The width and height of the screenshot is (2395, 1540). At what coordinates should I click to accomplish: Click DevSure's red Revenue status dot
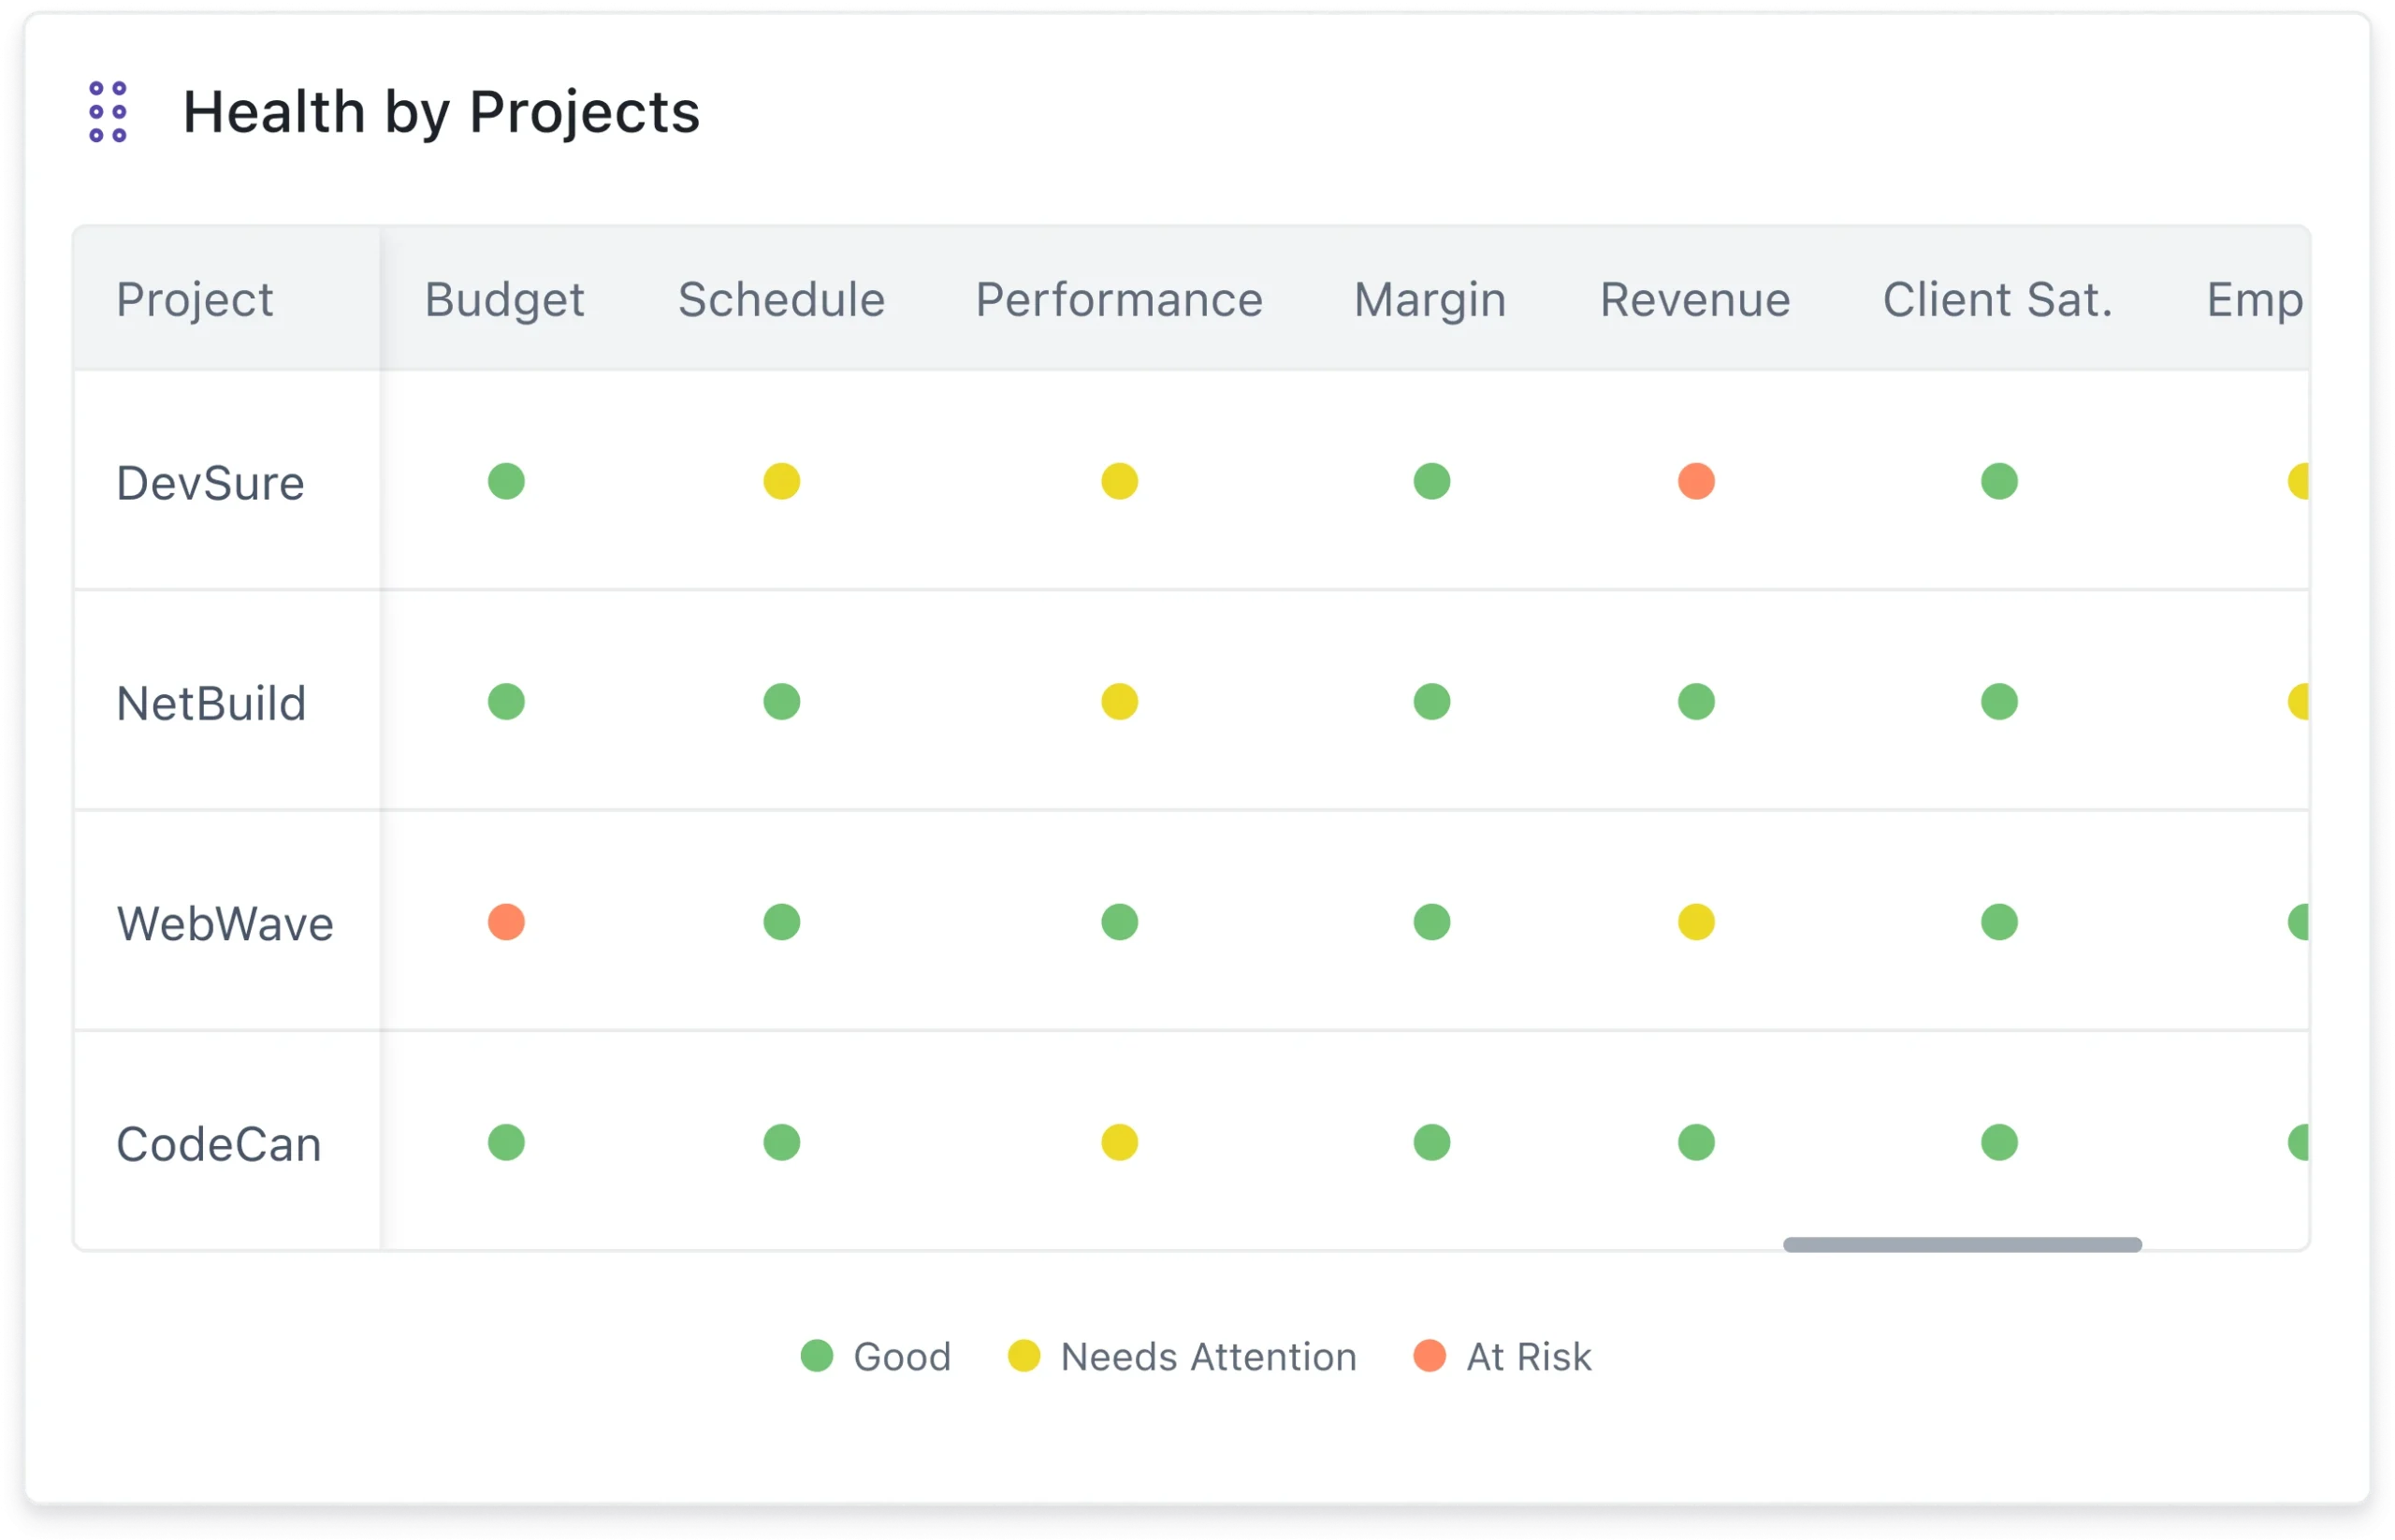tap(1696, 481)
